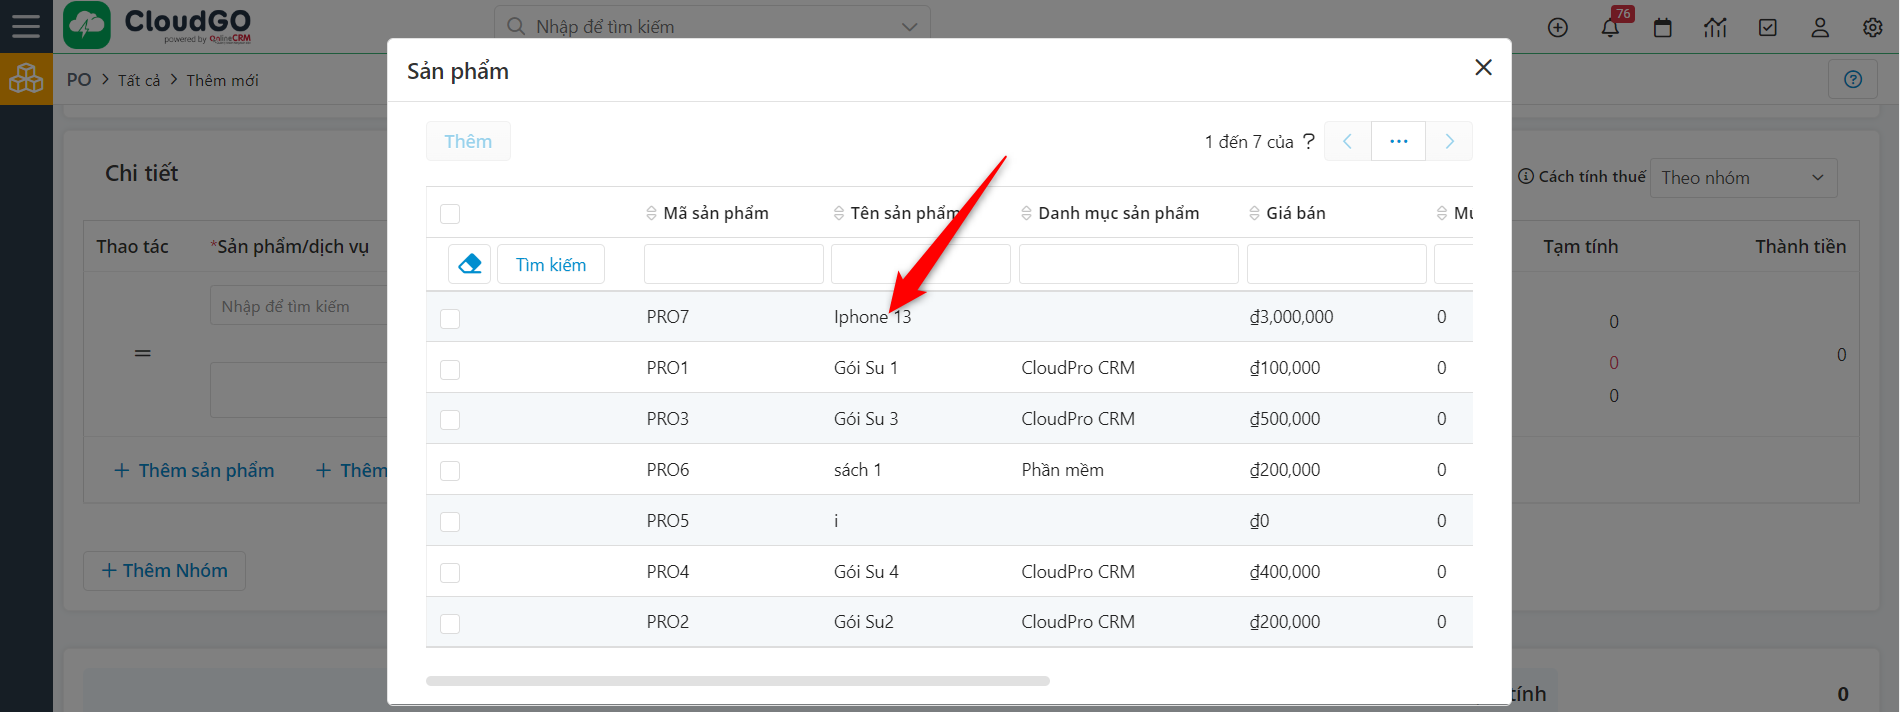The image size is (1900, 712).
Task: Go to next page of products
Action: click(1448, 141)
